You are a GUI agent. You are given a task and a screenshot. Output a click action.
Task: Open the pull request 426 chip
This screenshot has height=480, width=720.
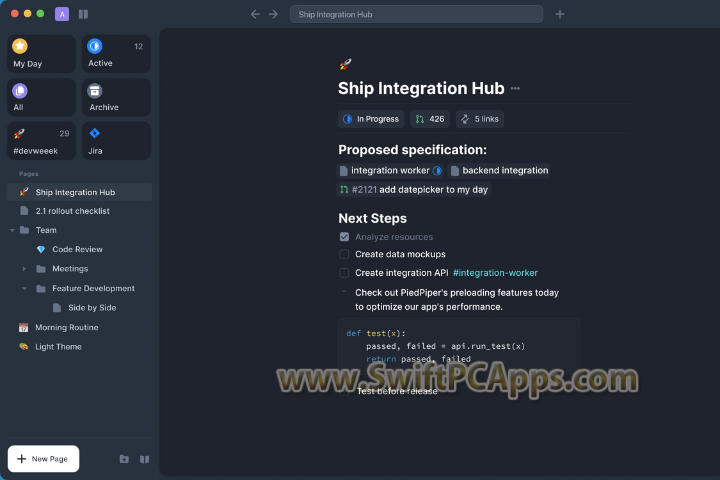430,119
